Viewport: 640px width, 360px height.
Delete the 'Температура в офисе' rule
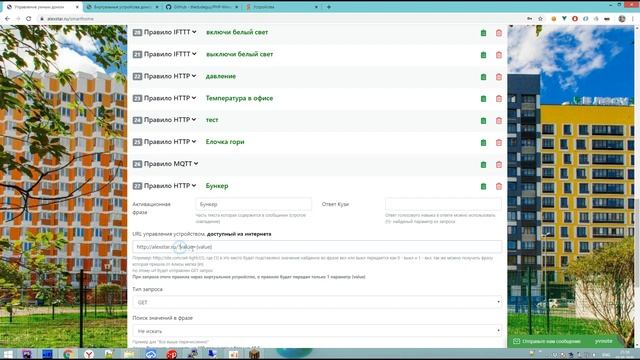[499, 99]
